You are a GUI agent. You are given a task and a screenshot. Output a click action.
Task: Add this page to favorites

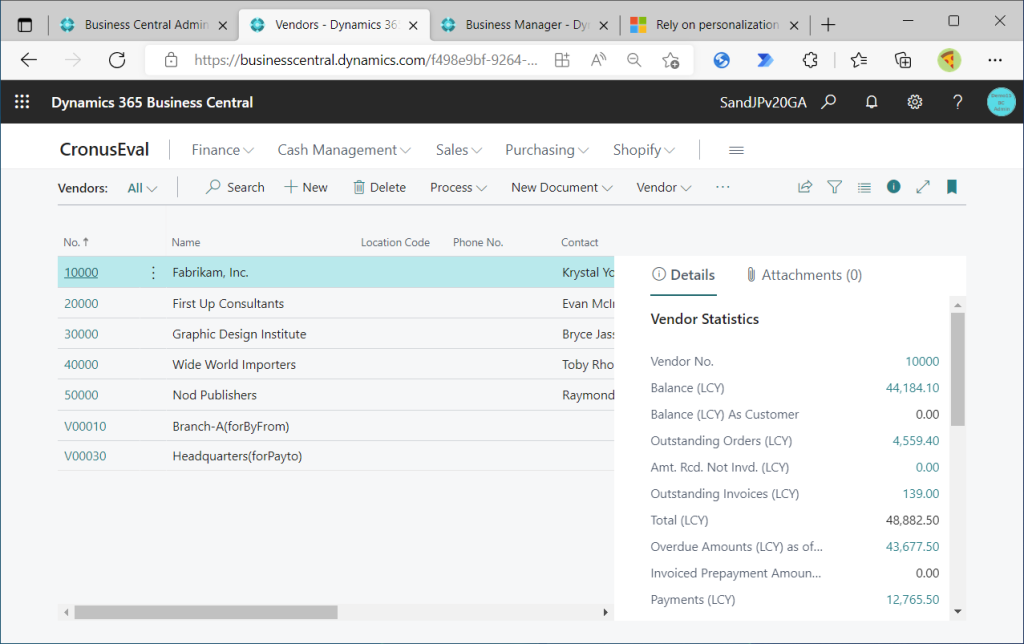(671, 60)
